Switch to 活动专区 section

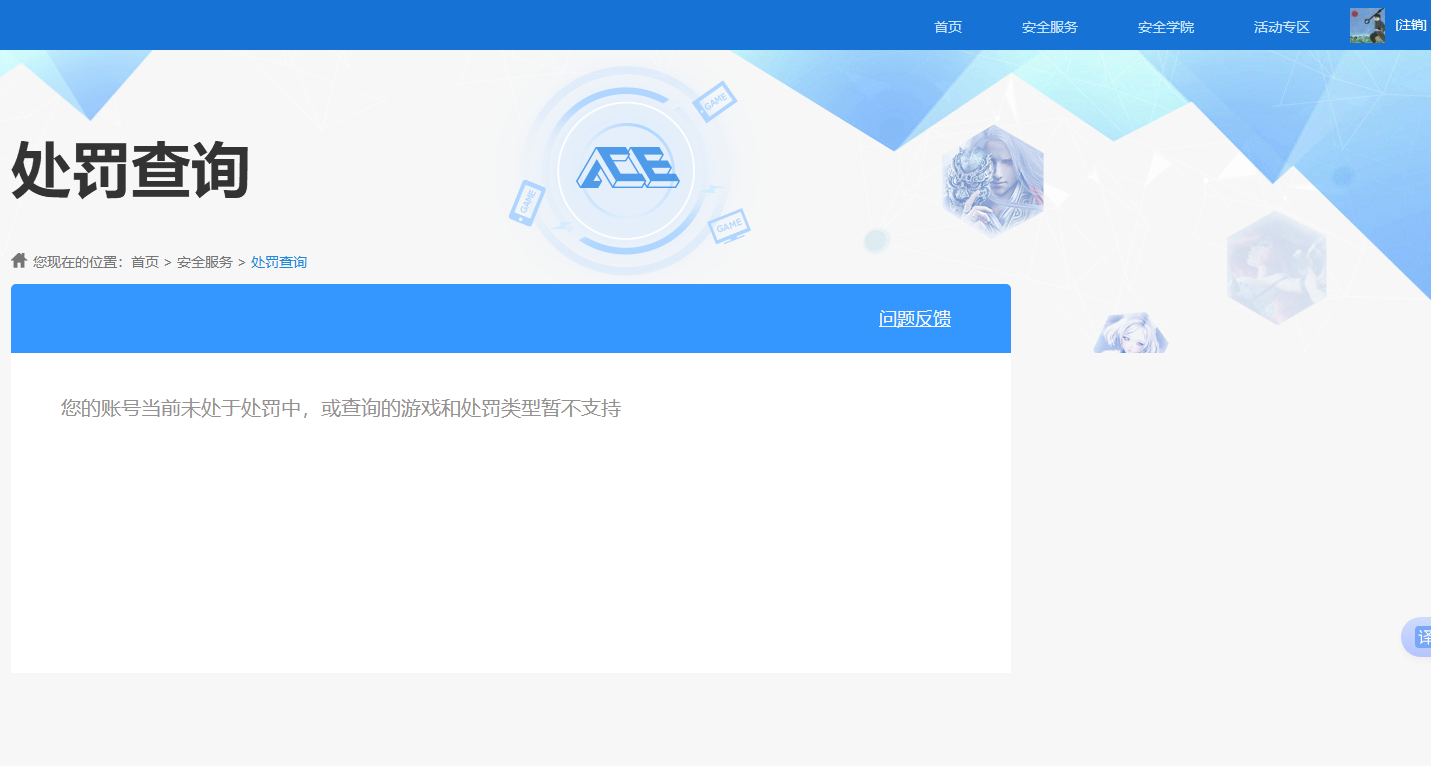pyautogui.click(x=1280, y=27)
